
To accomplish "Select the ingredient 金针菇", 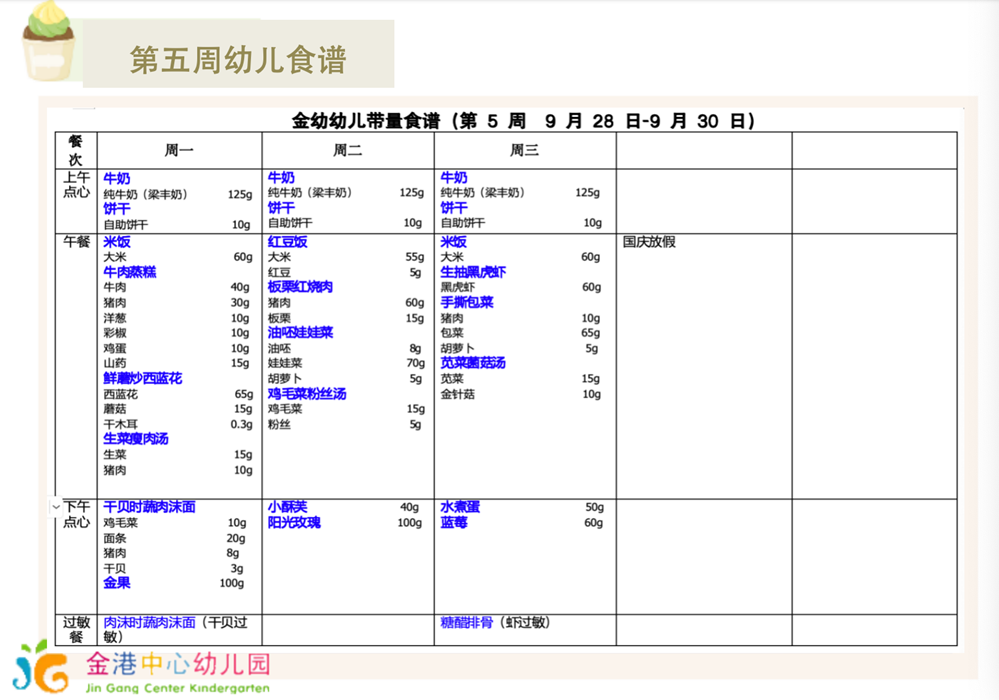I will click(457, 394).
